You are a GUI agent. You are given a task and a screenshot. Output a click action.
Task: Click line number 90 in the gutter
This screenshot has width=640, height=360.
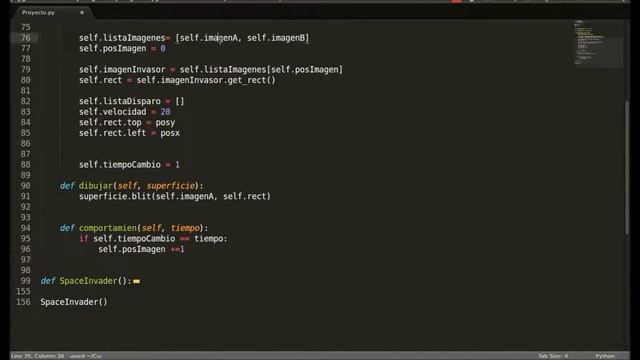[x=25, y=186]
